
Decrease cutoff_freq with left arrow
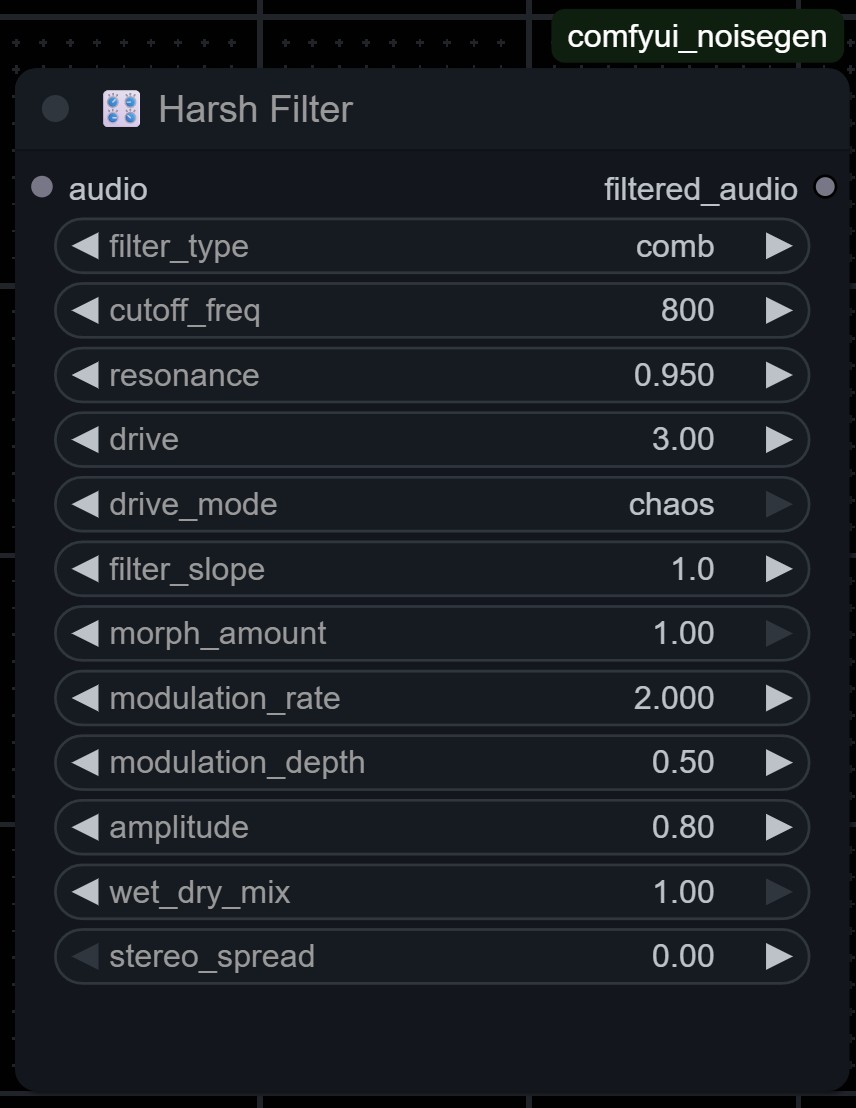pyautogui.click(x=86, y=311)
